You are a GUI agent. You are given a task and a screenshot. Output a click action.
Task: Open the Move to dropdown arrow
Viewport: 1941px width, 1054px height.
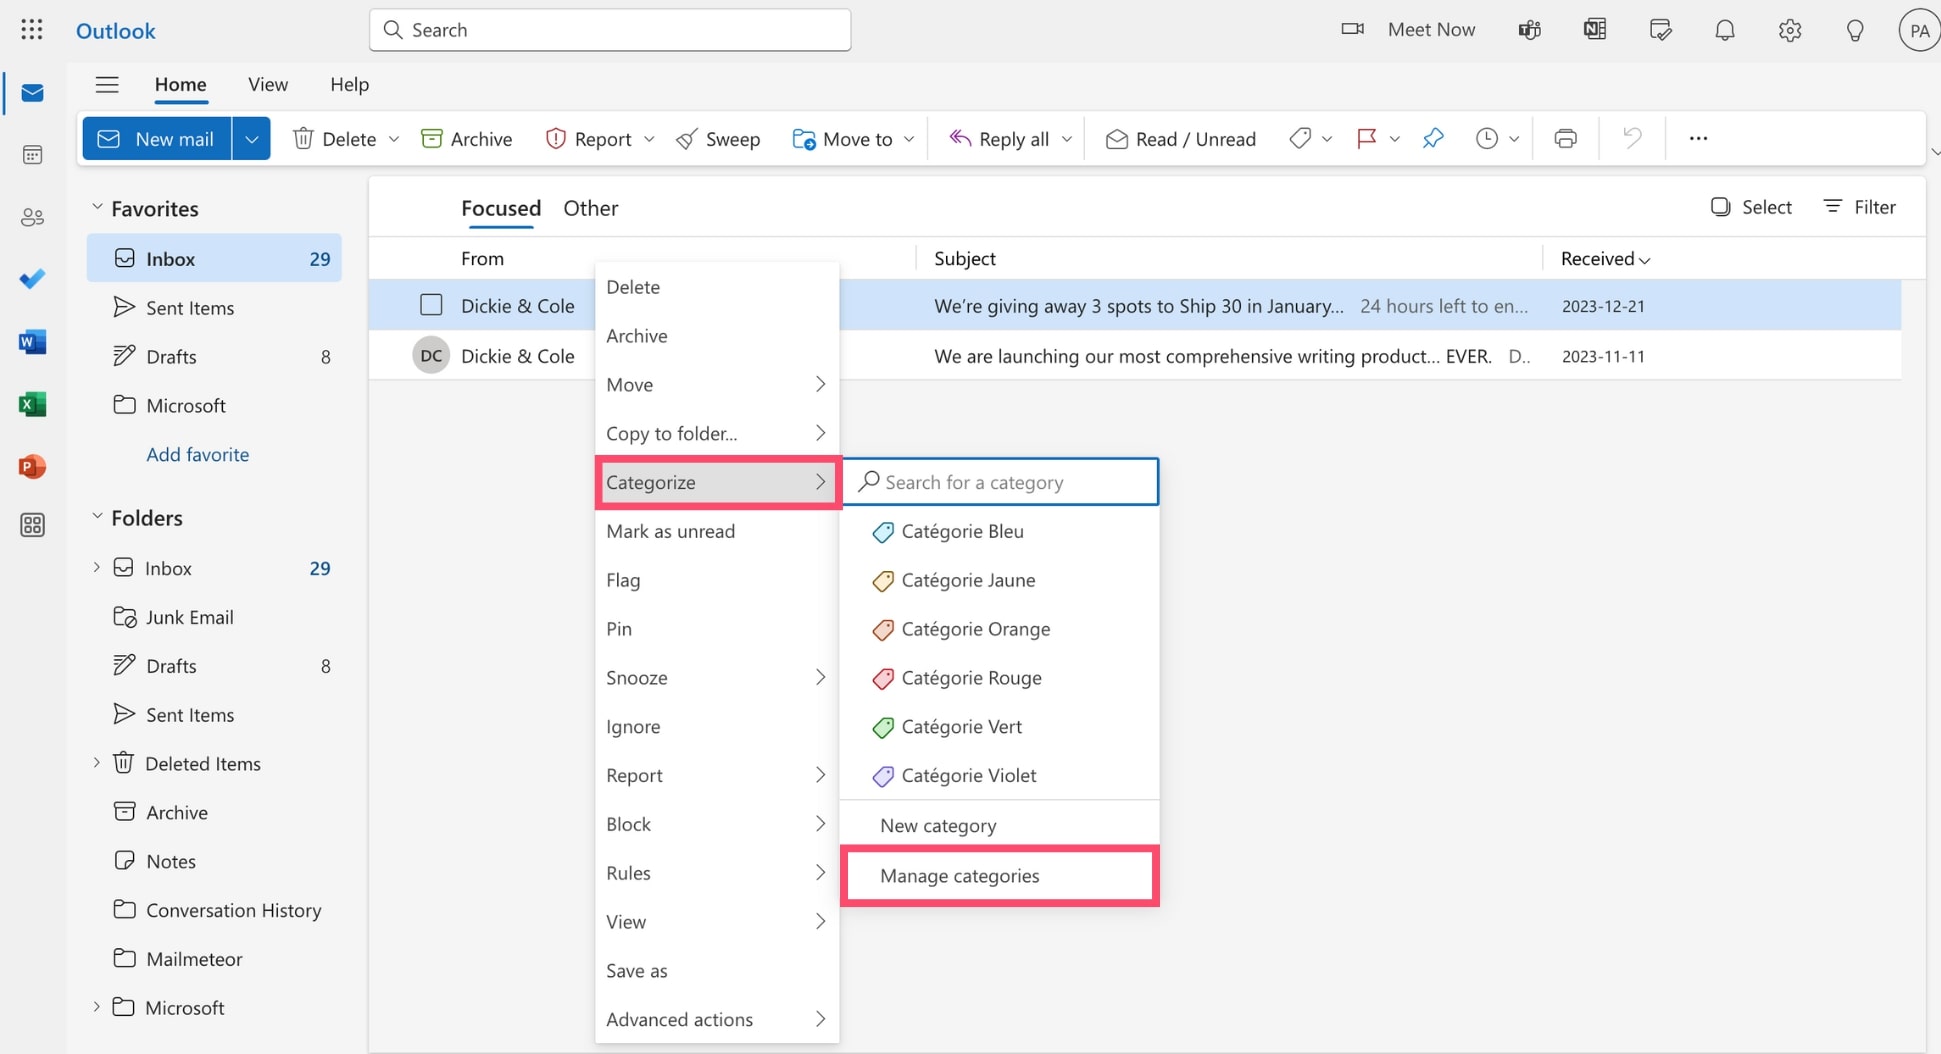pyautogui.click(x=909, y=139)
